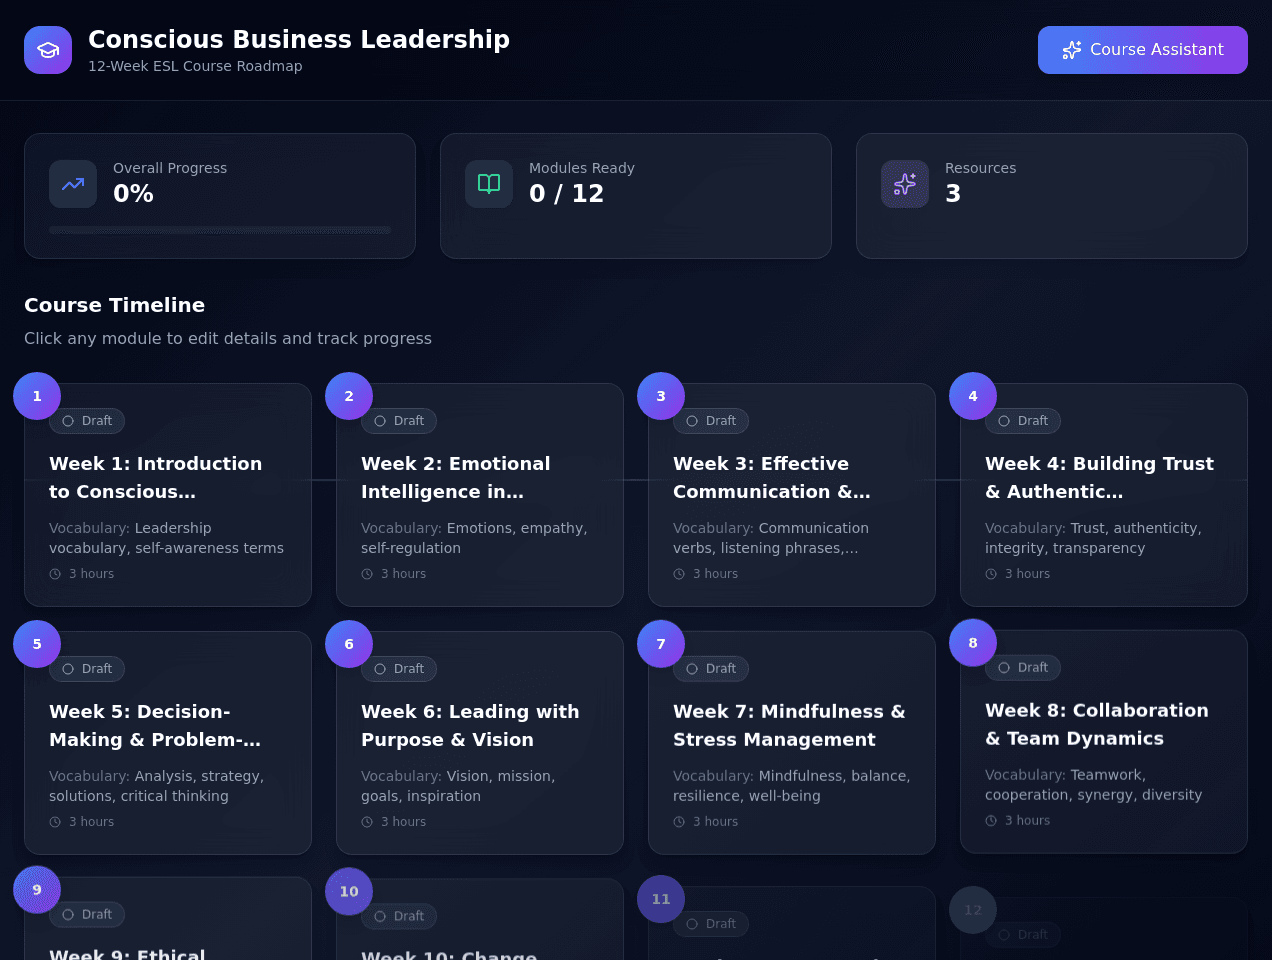Screen dimensions: 1280x960
Task: Click the number 8 module badge
Action: tap(973, 643)
